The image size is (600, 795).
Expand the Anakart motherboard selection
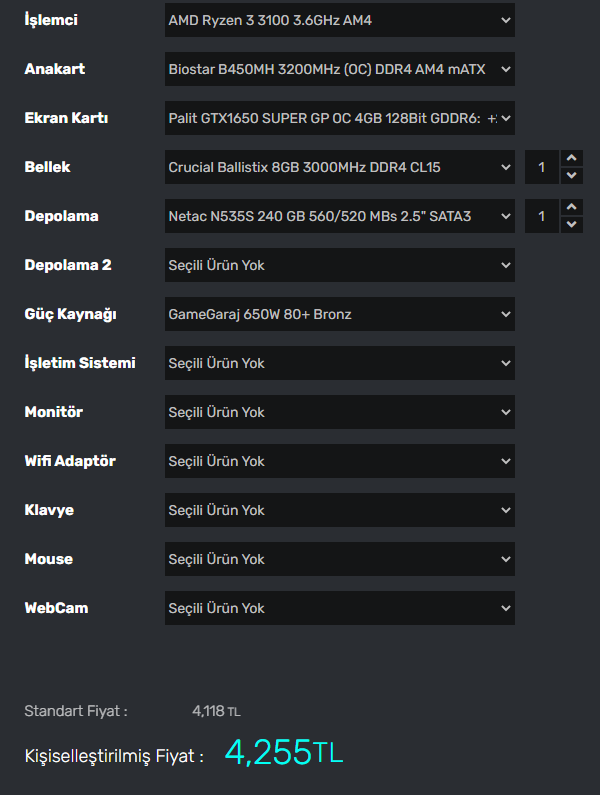[x=339, y=69]
